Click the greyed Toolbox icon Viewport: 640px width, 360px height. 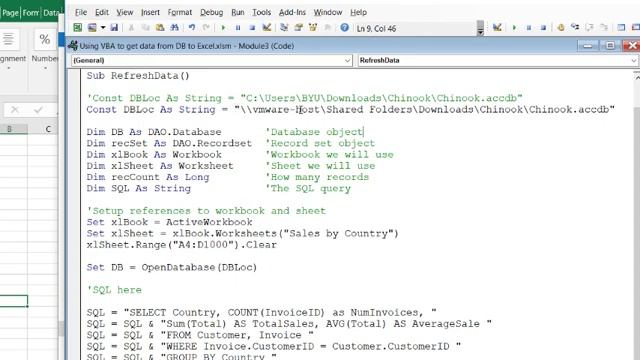coord(327,28)
